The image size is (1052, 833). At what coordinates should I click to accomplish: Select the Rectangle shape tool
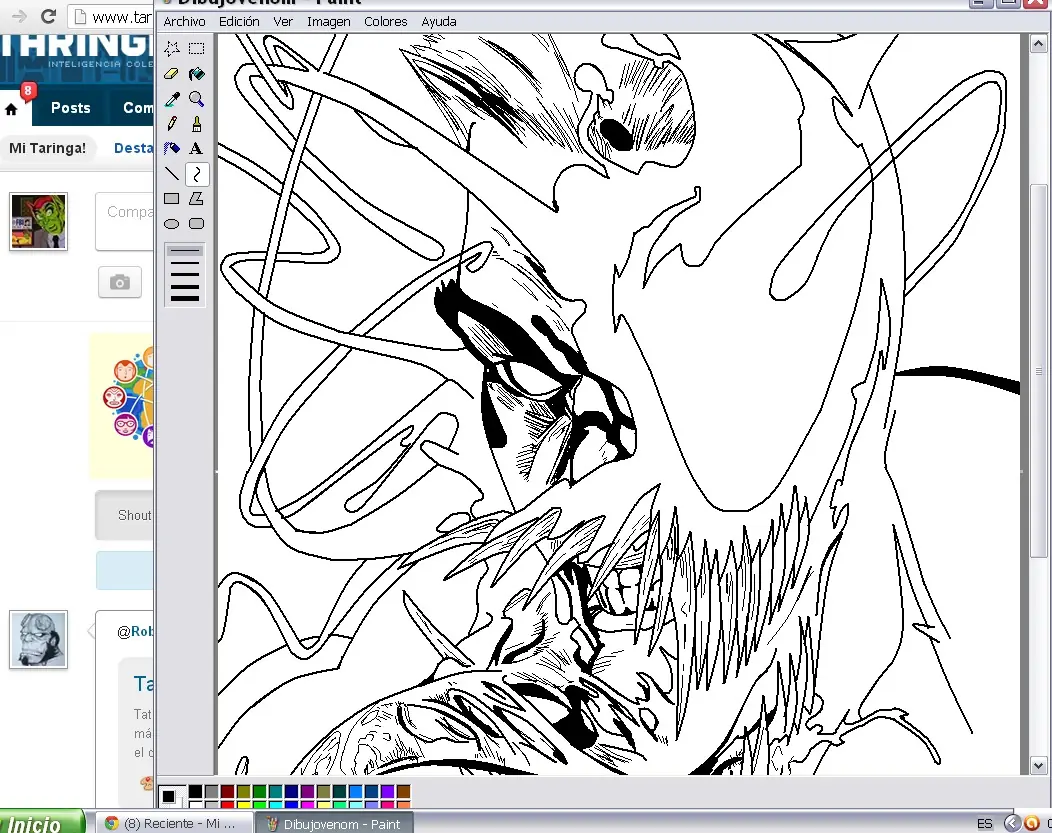click(x=172, y=199)
